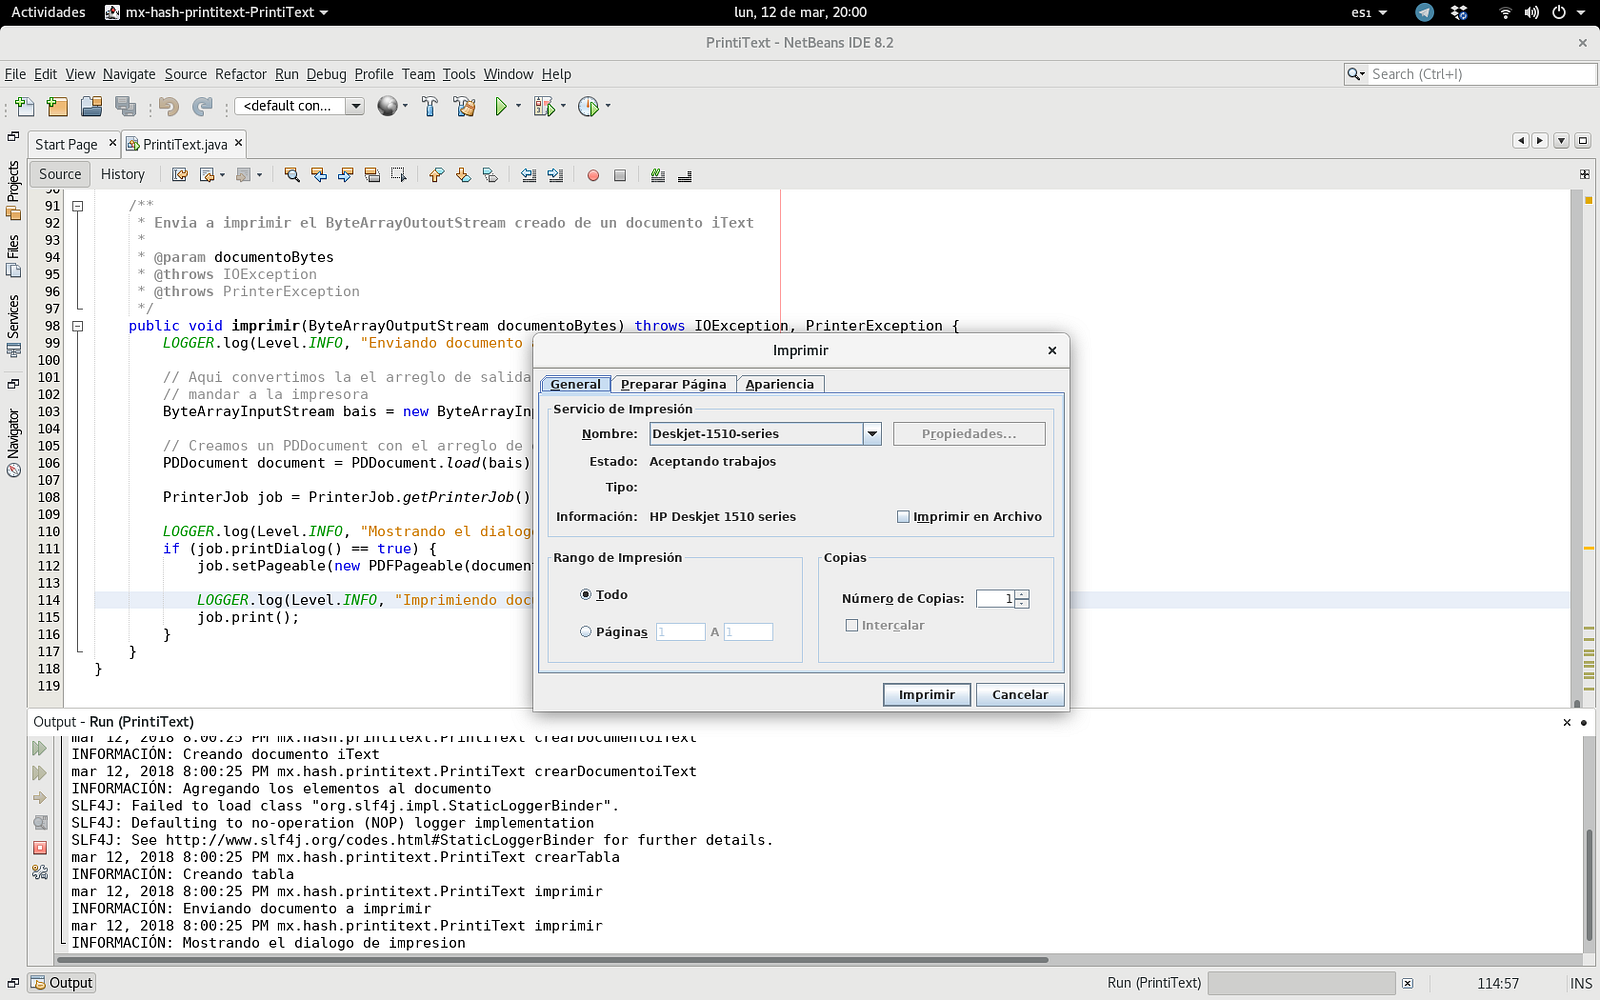Stop the running process in Output panel

[x=40, y=848]
